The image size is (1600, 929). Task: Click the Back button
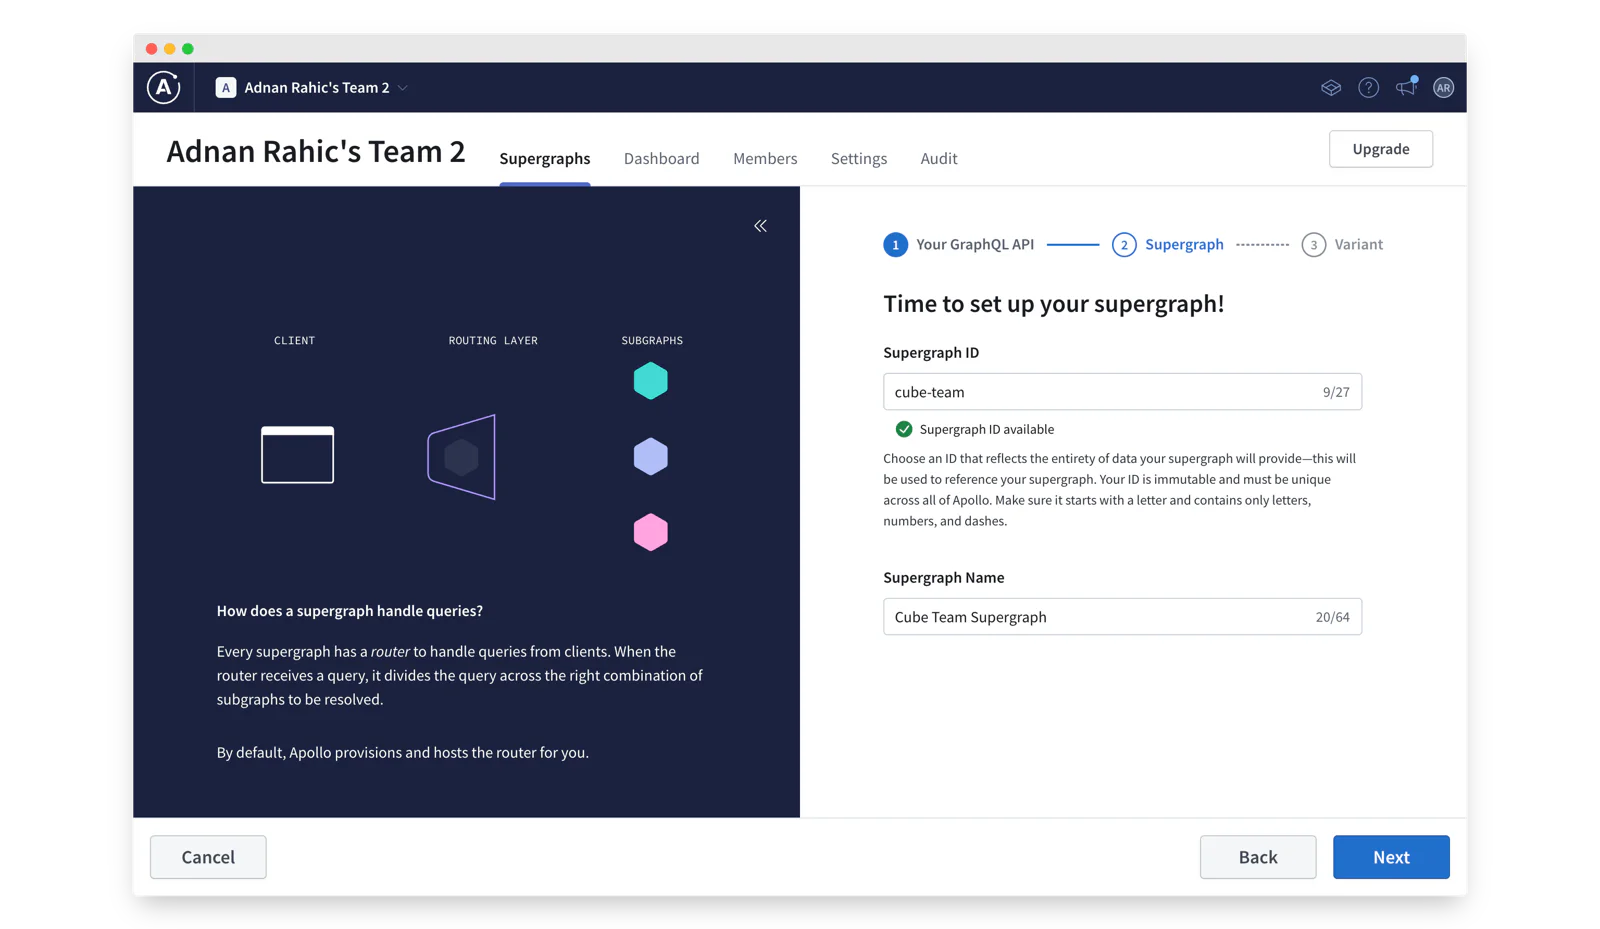1258,857
